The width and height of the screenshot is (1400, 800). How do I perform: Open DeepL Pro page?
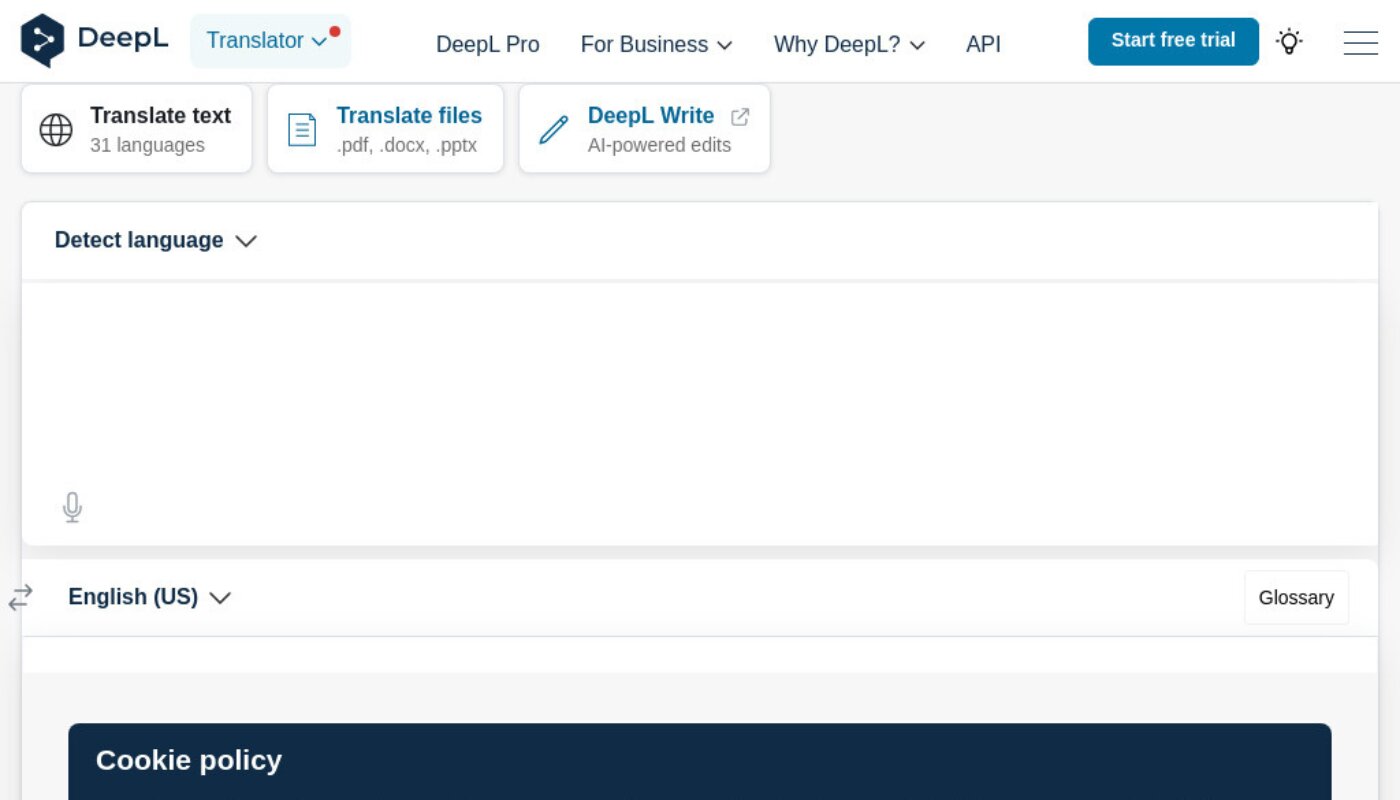coord(488,44)
